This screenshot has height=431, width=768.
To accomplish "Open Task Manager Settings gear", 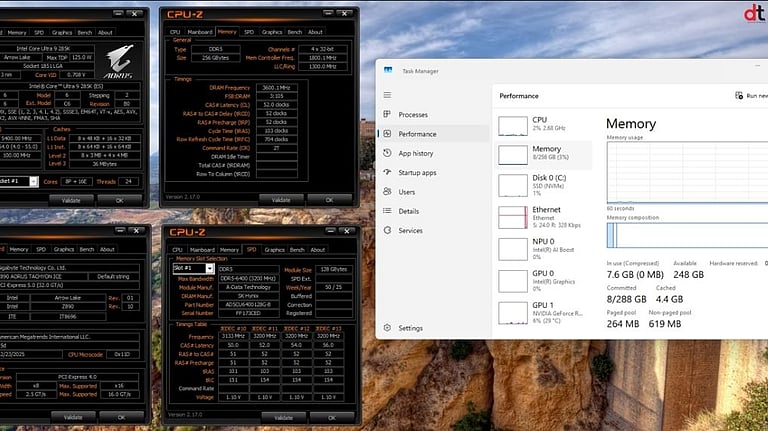I will tap(387, 328).
